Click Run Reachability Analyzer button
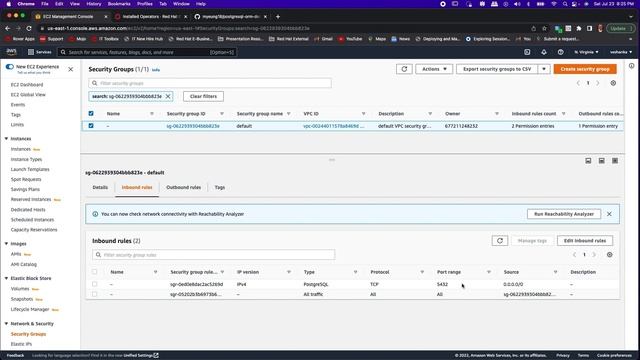The width and height of the screenshot is (640, 360). click(564, 214)
